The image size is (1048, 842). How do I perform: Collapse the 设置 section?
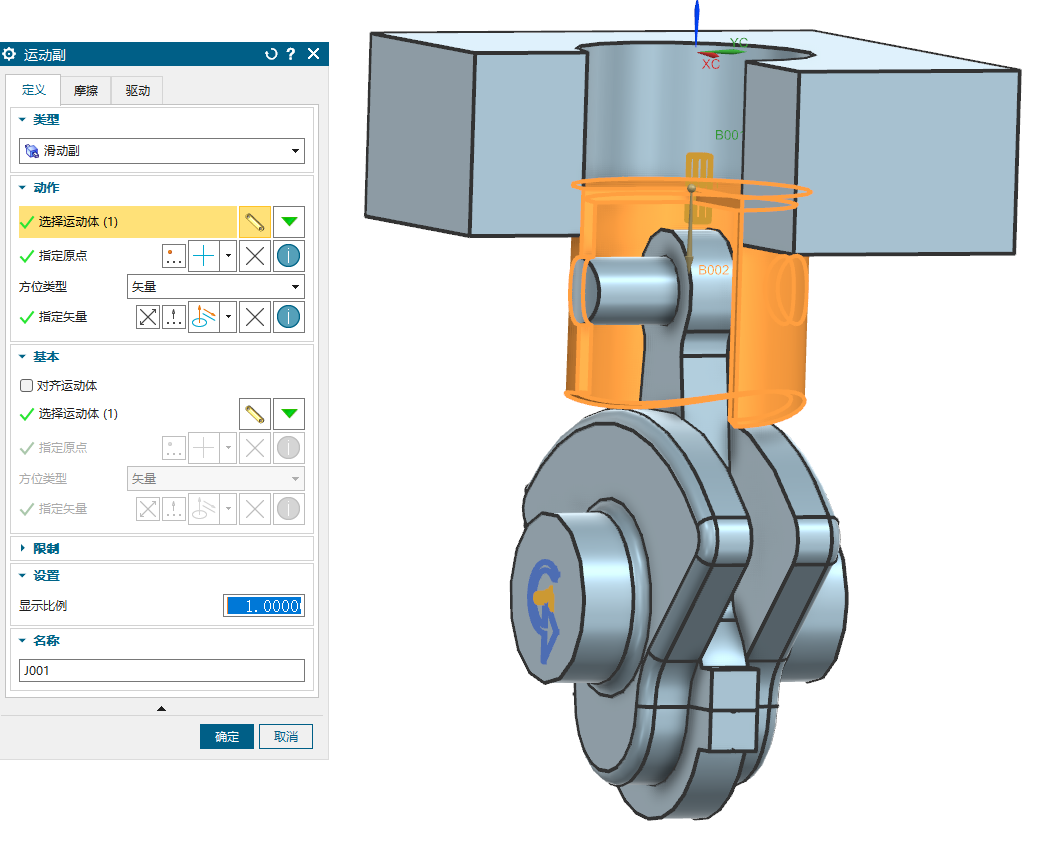click(23, 576)
